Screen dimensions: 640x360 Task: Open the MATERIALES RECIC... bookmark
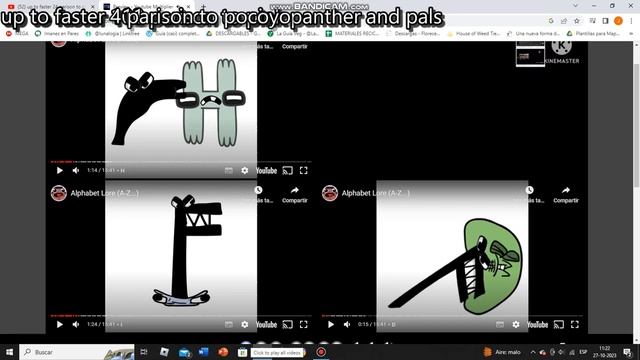[x=352, y=33]
